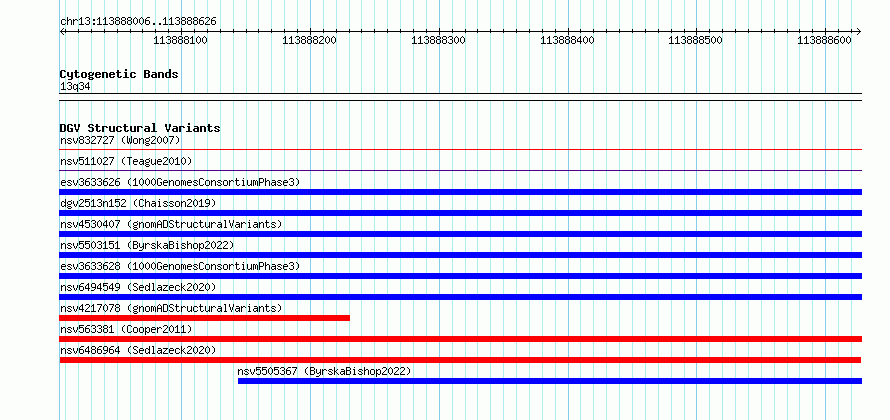
Task: Click the right arrow of the ruler
Action: coord(859,31)
